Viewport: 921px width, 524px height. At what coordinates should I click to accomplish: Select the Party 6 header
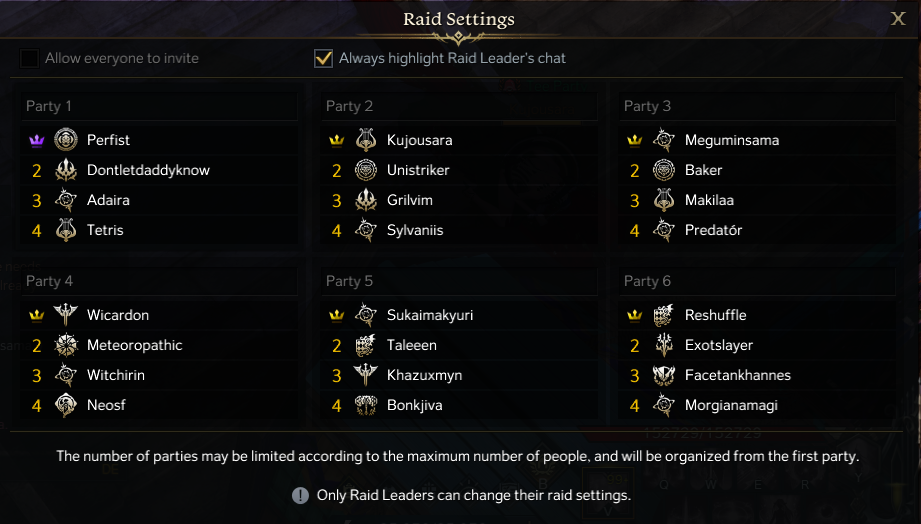tap(647, 281)
